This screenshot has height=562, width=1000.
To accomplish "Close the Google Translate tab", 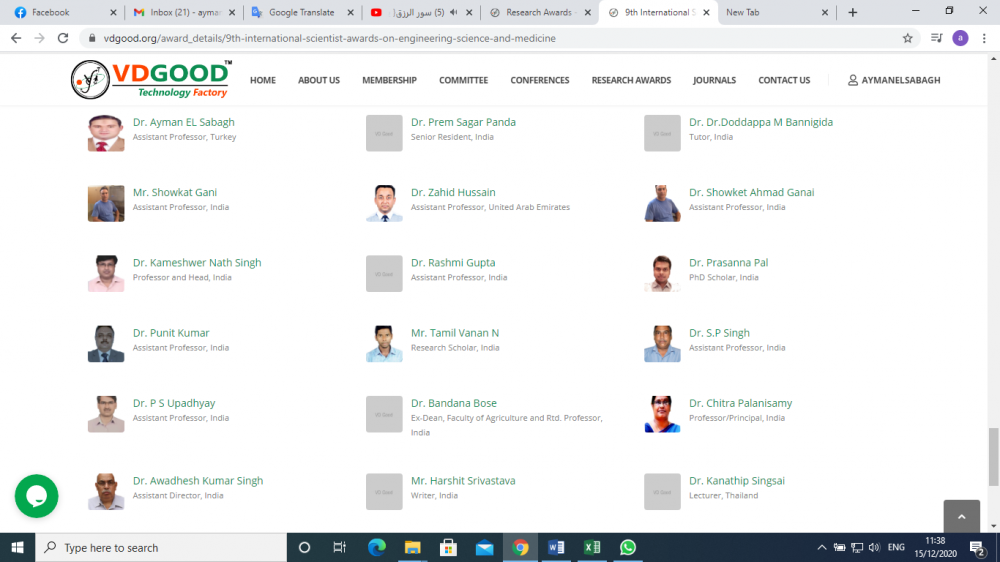I will click(x=350, y=12).
